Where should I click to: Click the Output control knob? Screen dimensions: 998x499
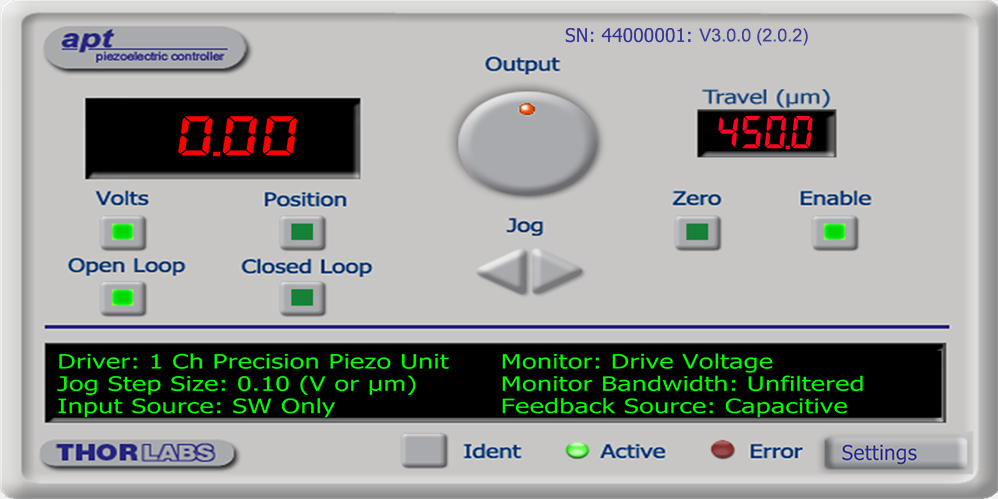click(528, 142)
